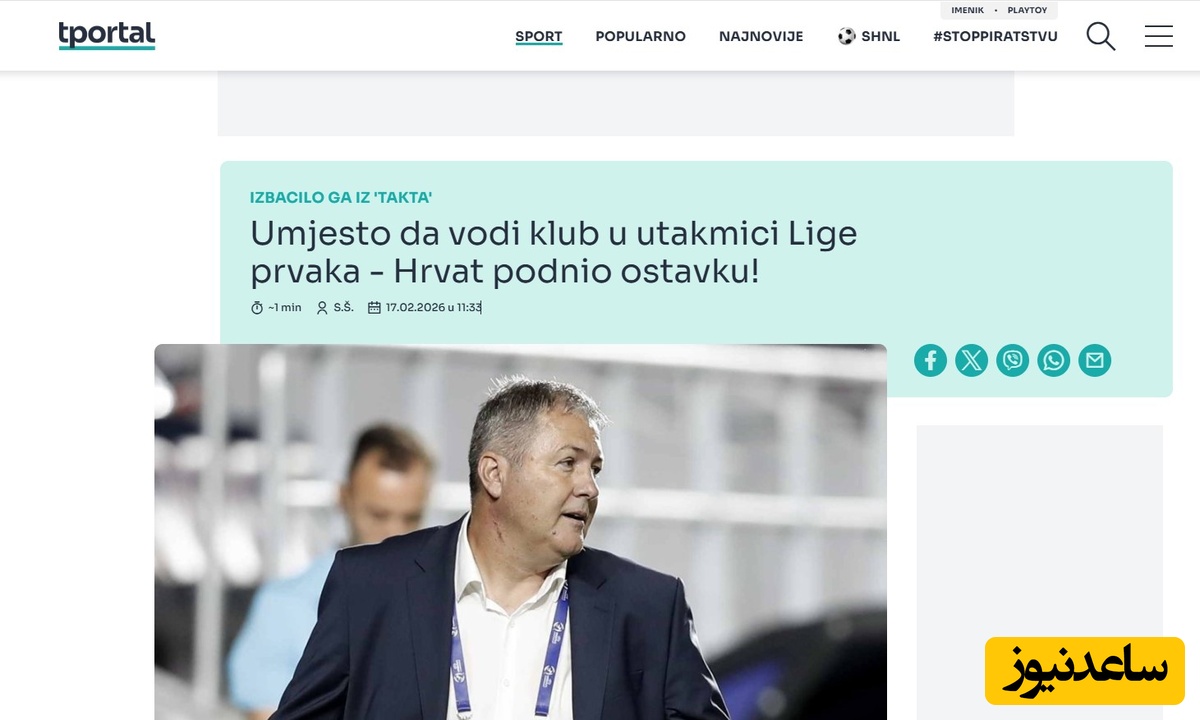Click the IZBACILO GA IZ 'TAKTA' label
The height and width of the screenshot is (720, 1200).
[x=341, y=198]
